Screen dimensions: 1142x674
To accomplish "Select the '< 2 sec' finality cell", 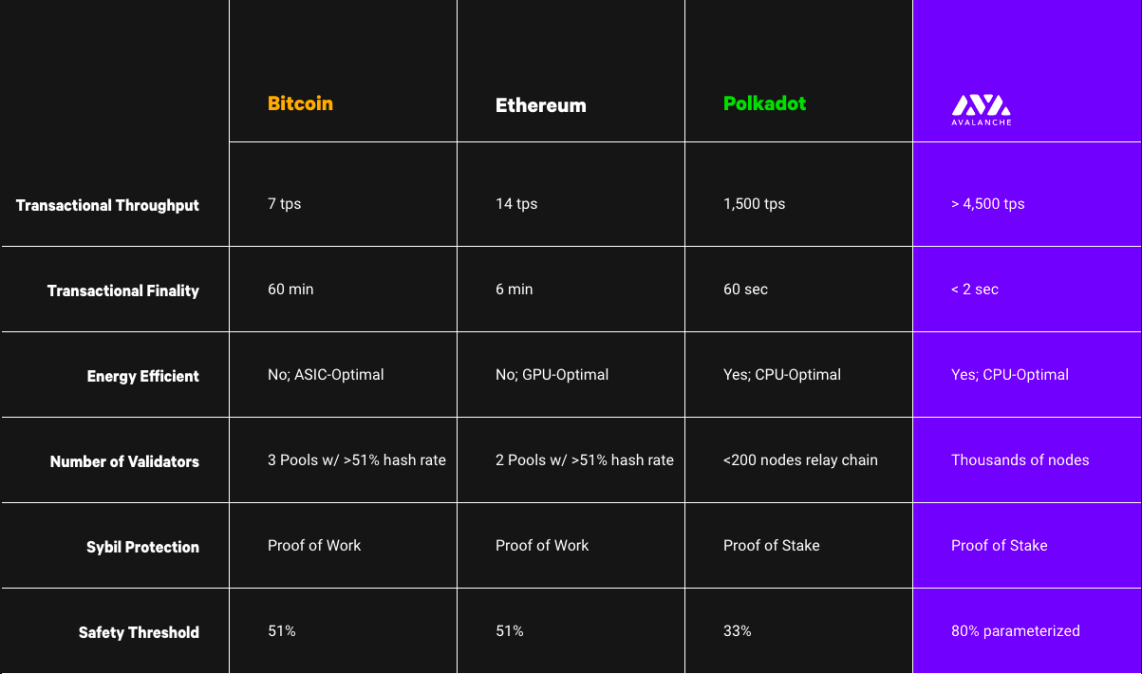I will point(975,289).
